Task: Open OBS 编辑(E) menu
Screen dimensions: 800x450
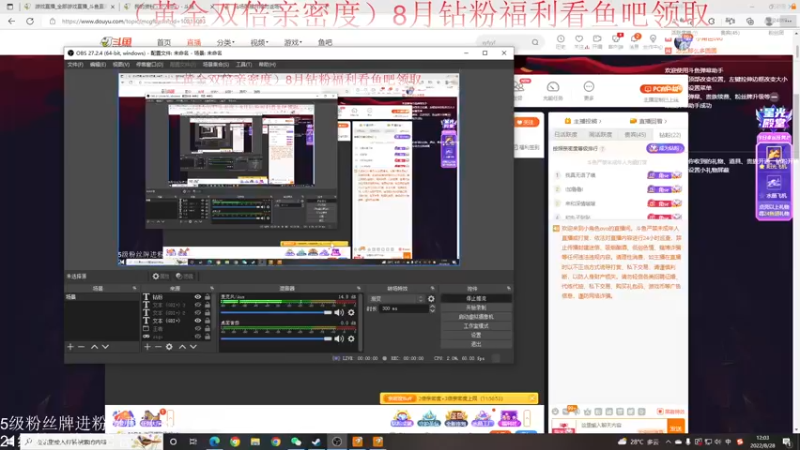Action: point(97,65)
